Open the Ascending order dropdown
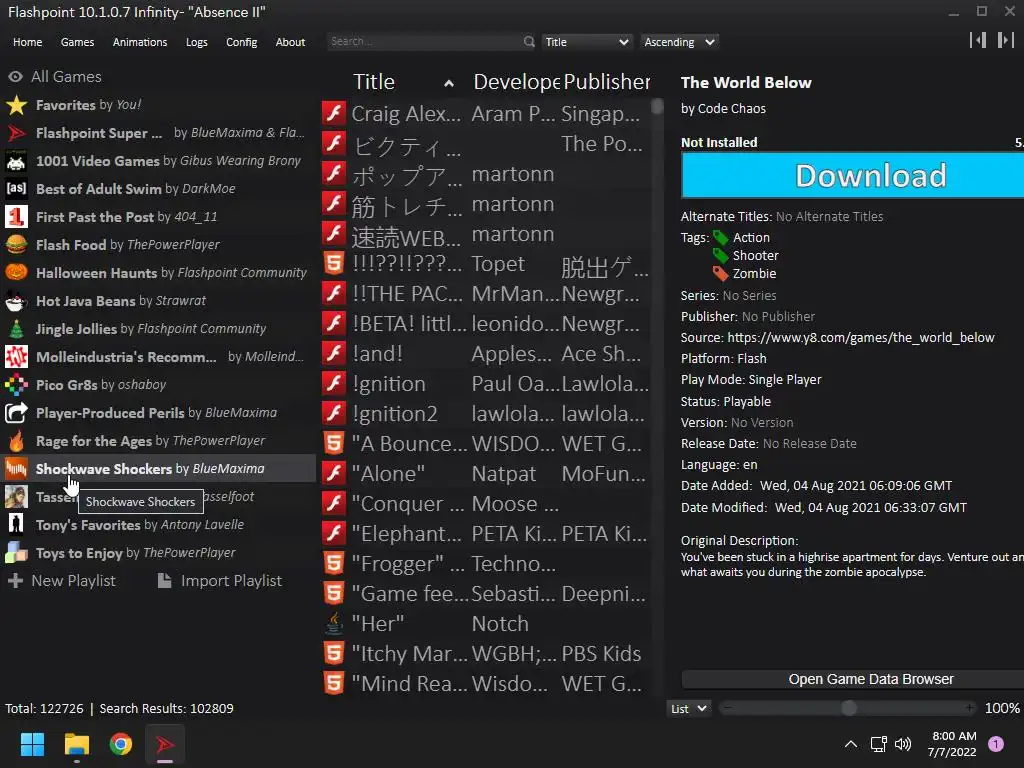The height and width of the screenshot is (768, 1024). [679, 42]
